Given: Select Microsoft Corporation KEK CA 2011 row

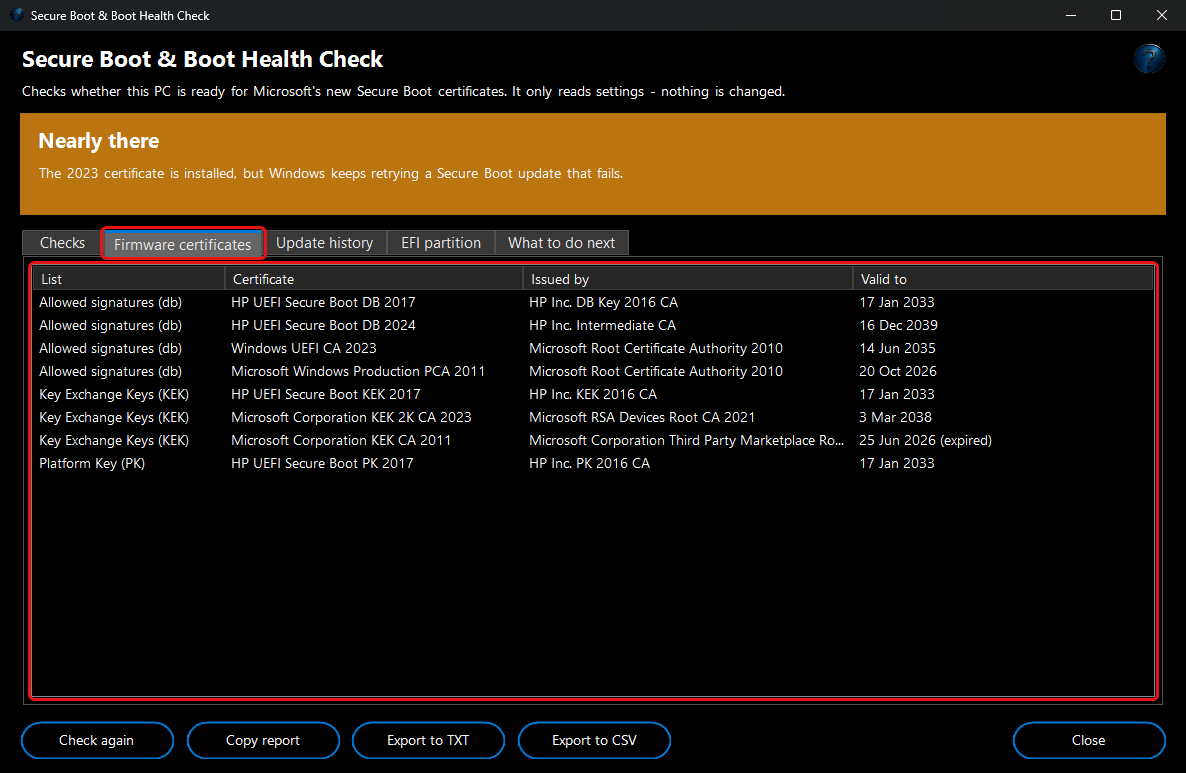Looking at the screenshot, I should pos(593,440).
